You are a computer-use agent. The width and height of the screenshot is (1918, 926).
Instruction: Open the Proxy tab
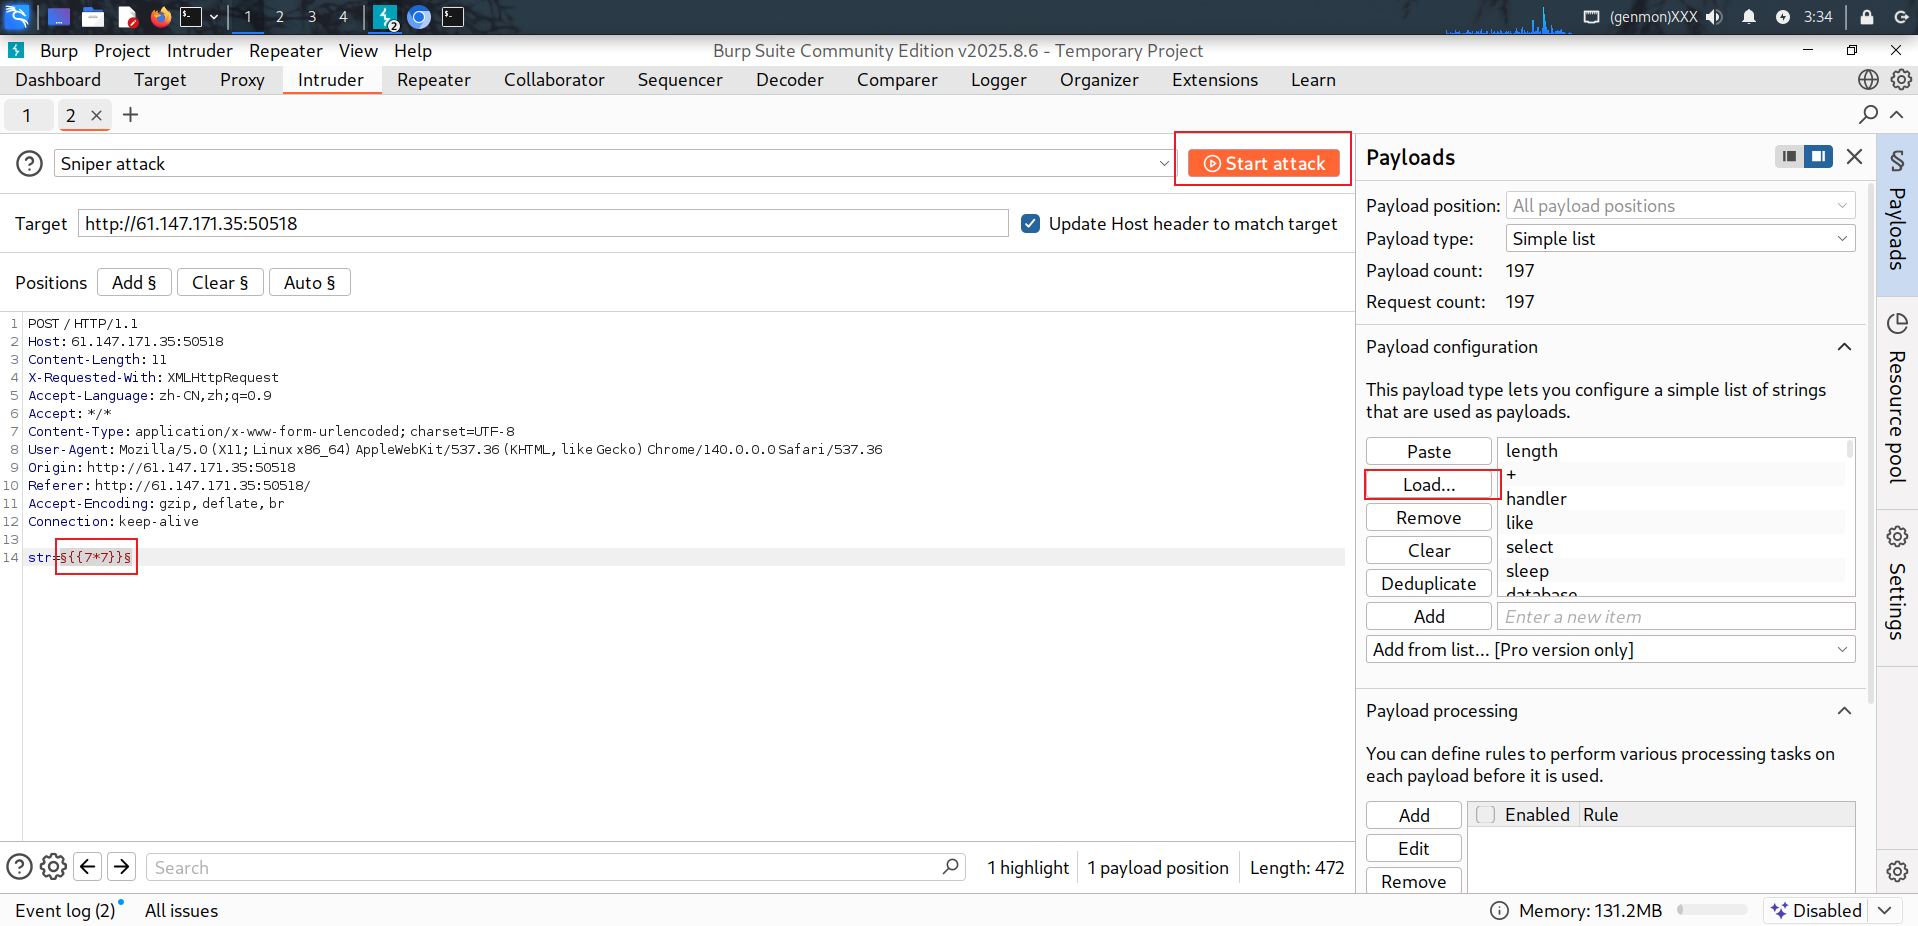click(x=242, y=80)
